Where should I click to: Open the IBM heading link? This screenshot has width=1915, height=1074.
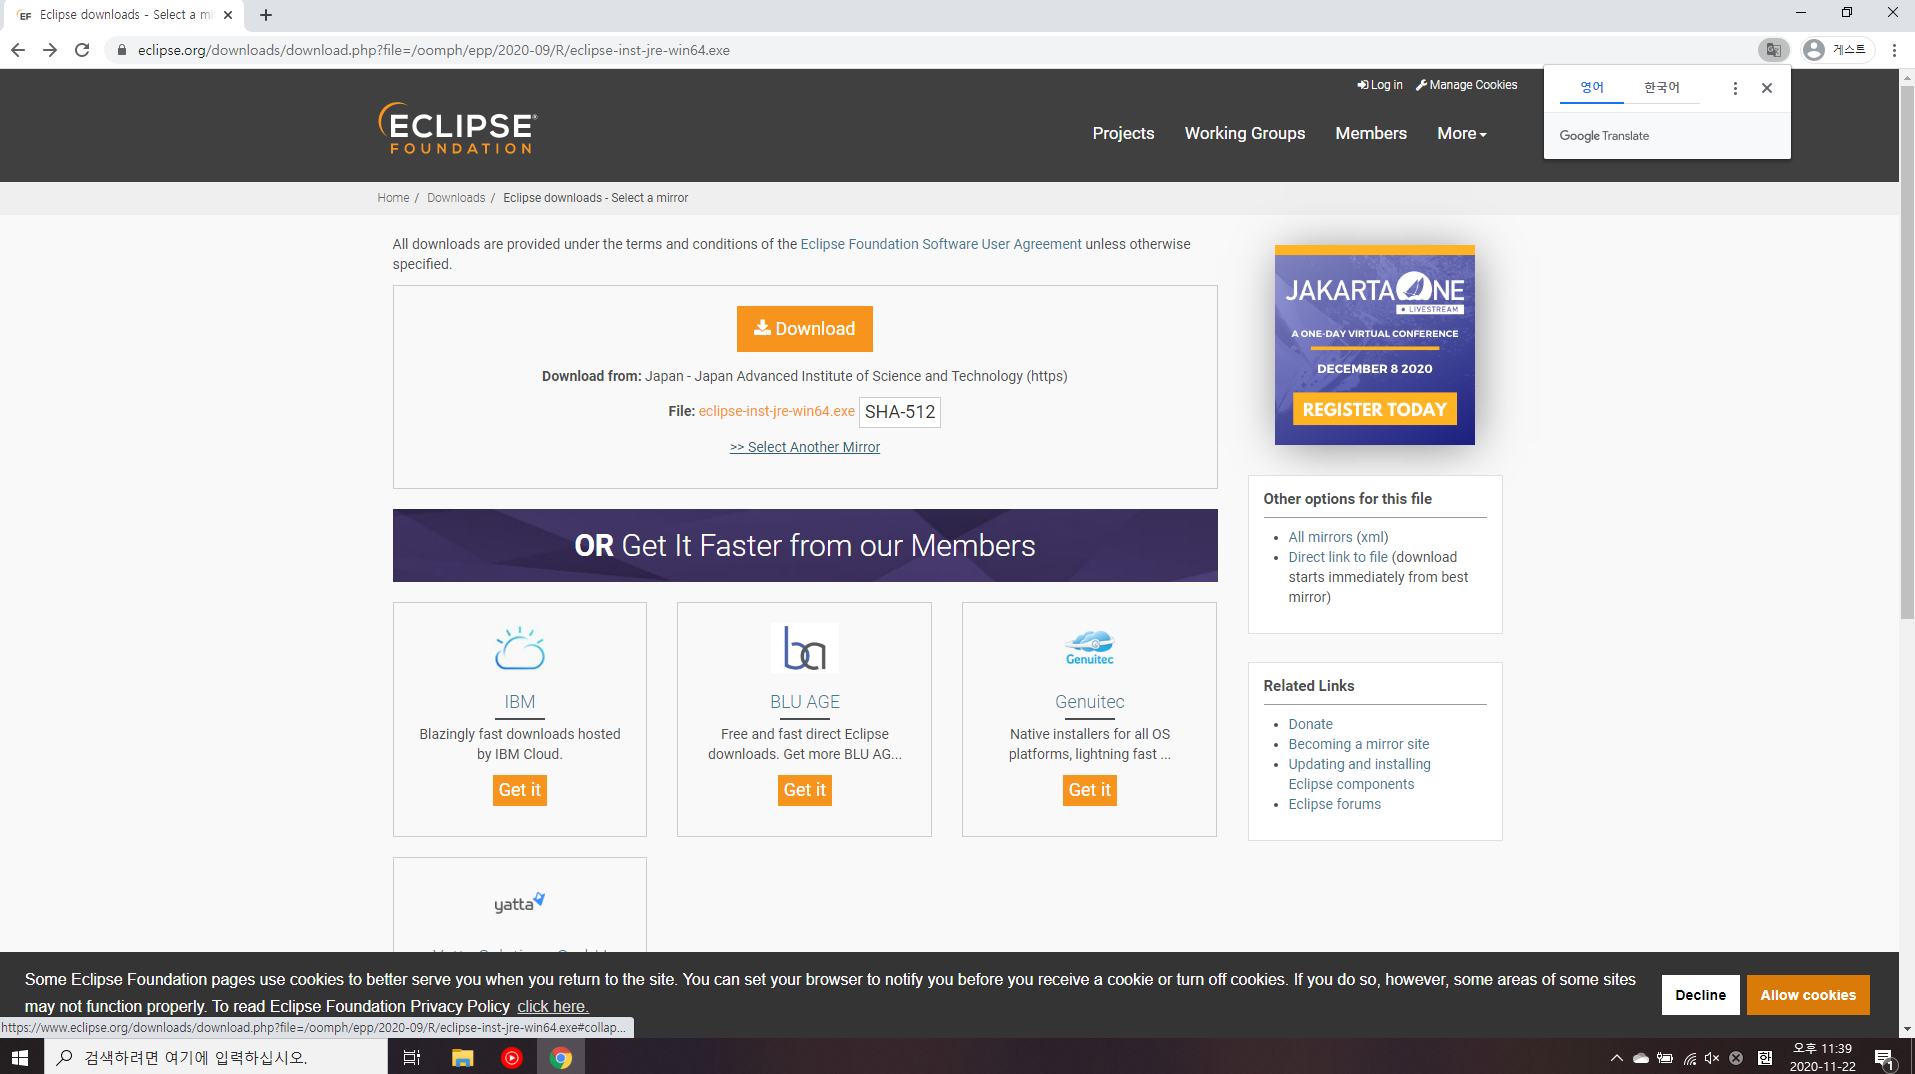520,702
